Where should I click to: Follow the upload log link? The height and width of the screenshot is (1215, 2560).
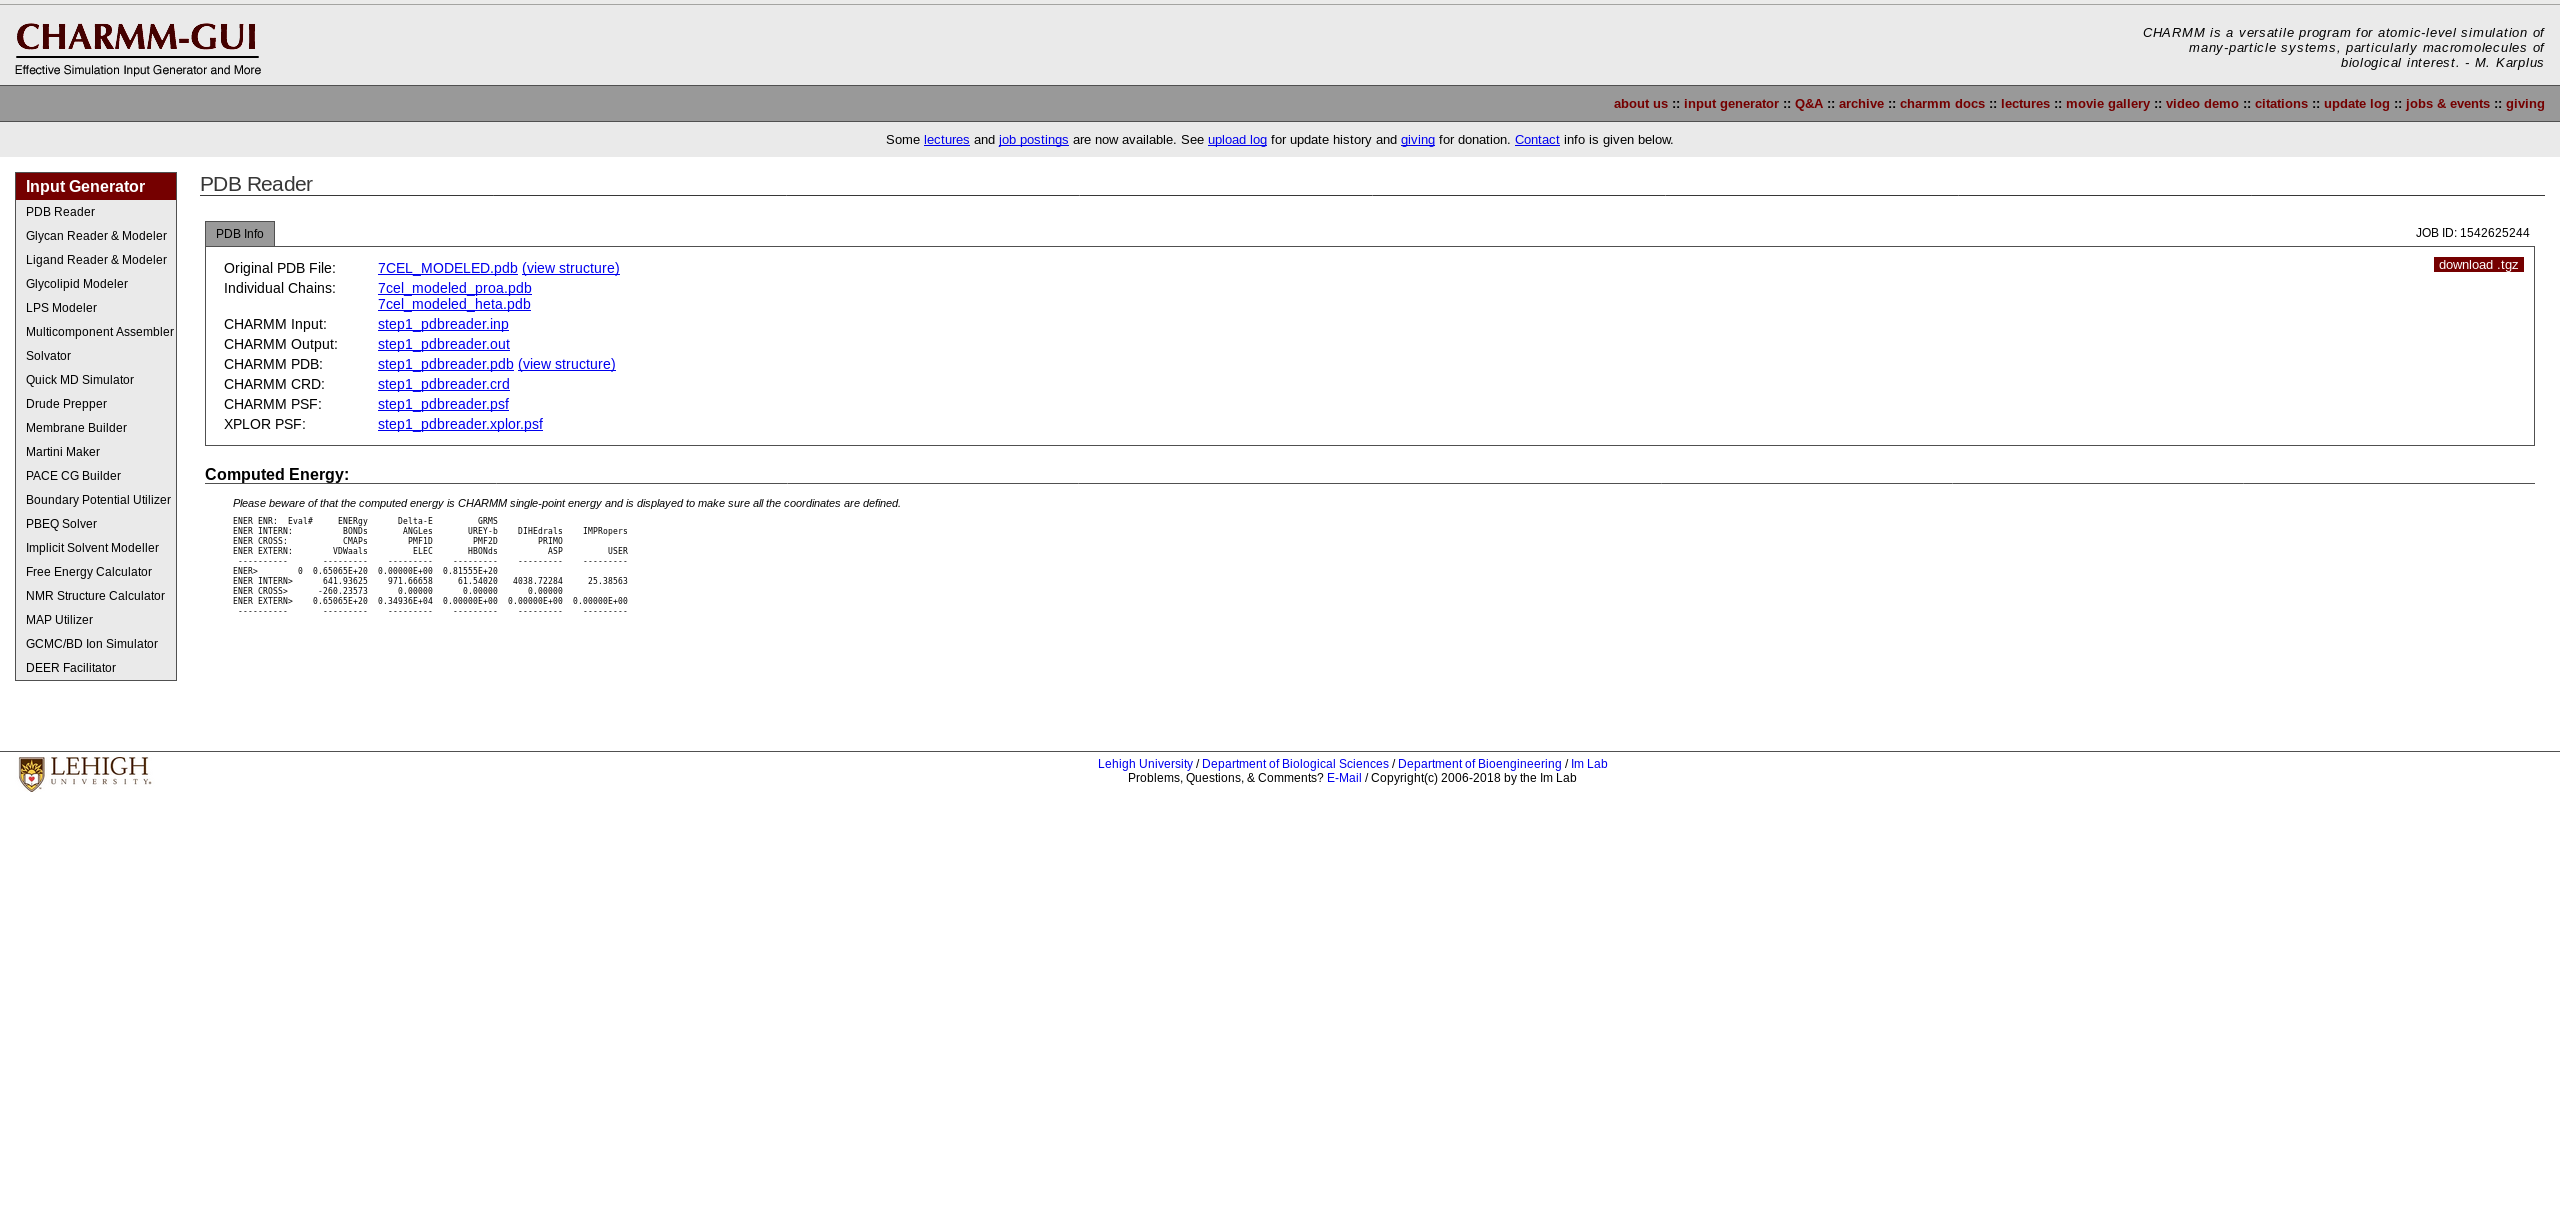[x=1237, y=140]
